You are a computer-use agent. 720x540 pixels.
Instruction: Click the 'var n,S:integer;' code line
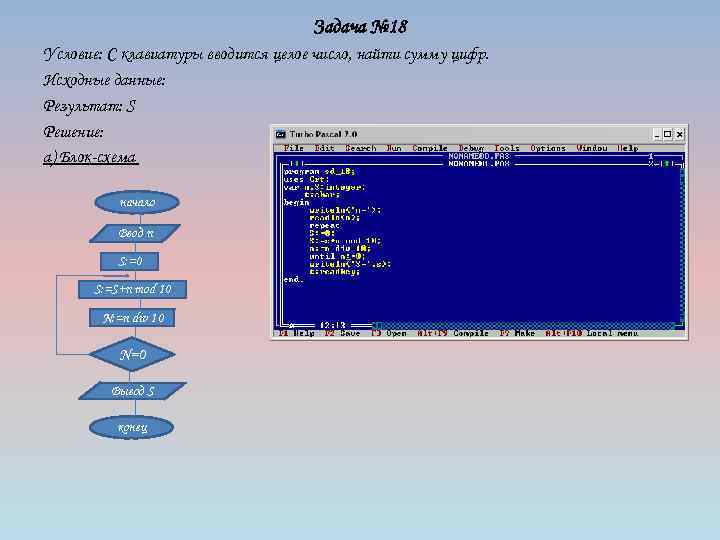click(324, 187)
